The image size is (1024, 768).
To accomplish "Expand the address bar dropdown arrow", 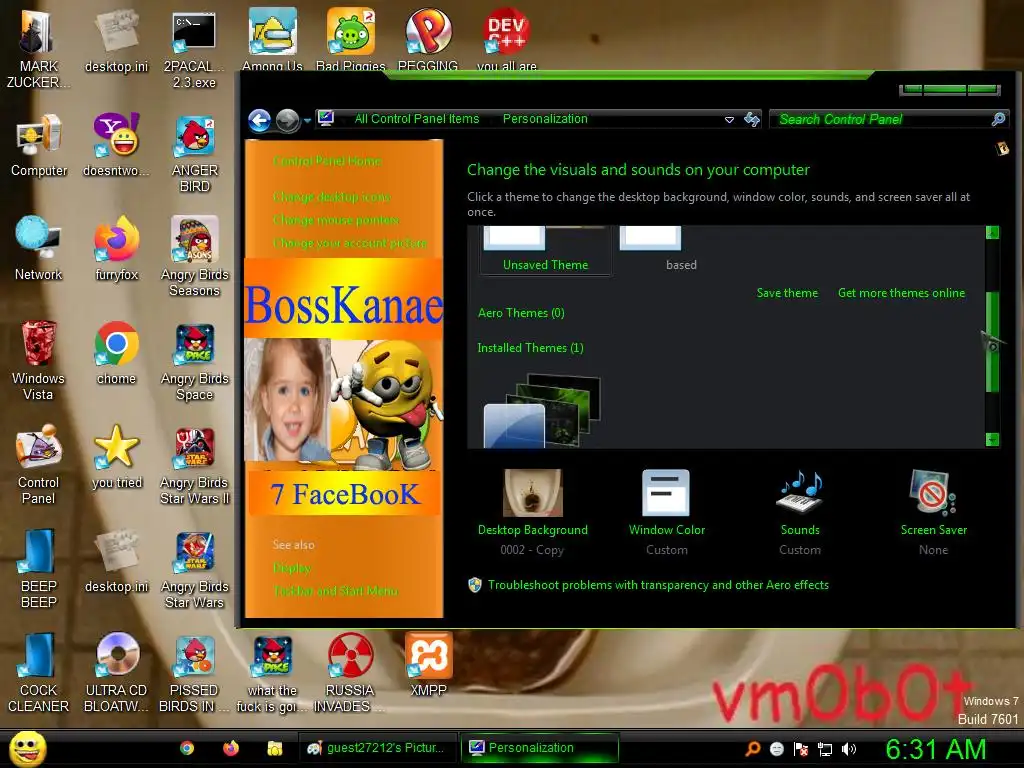I will [x=729, y=120].
